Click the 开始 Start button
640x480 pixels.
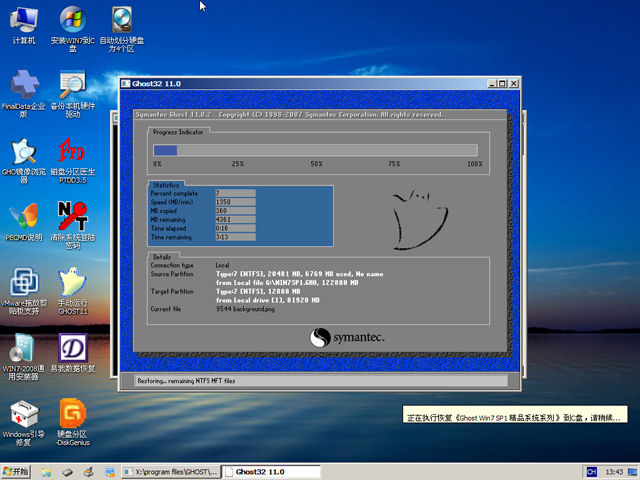pyautogui.click(x=17, y=471)
